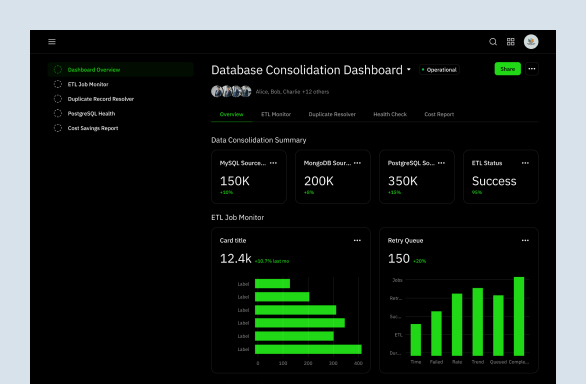Open ETL Status card options menu

click(525, 163)
